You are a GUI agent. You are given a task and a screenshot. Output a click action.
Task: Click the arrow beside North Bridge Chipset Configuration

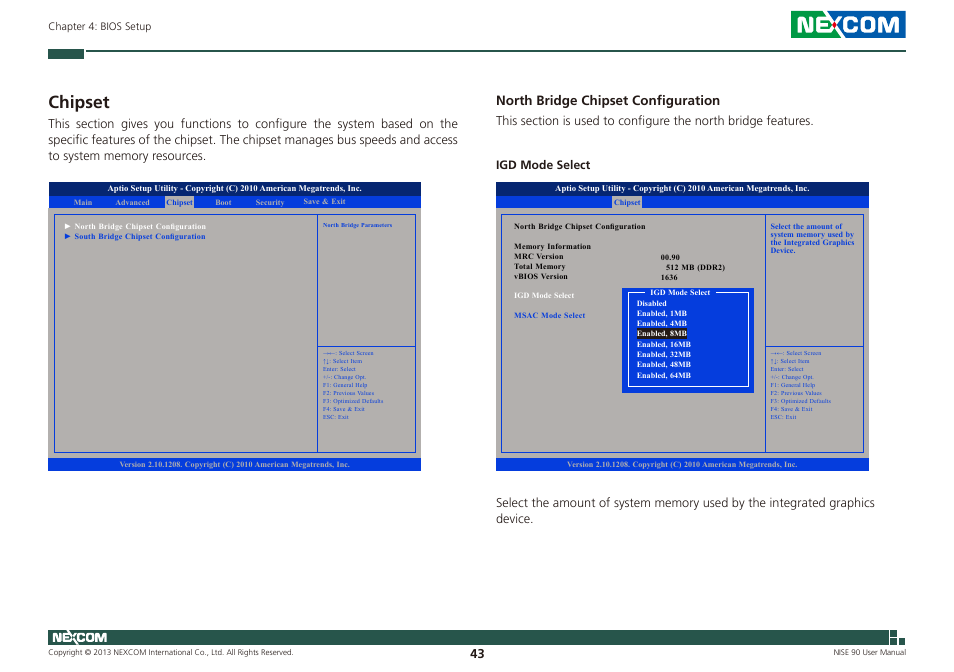(x=68, y=226)
